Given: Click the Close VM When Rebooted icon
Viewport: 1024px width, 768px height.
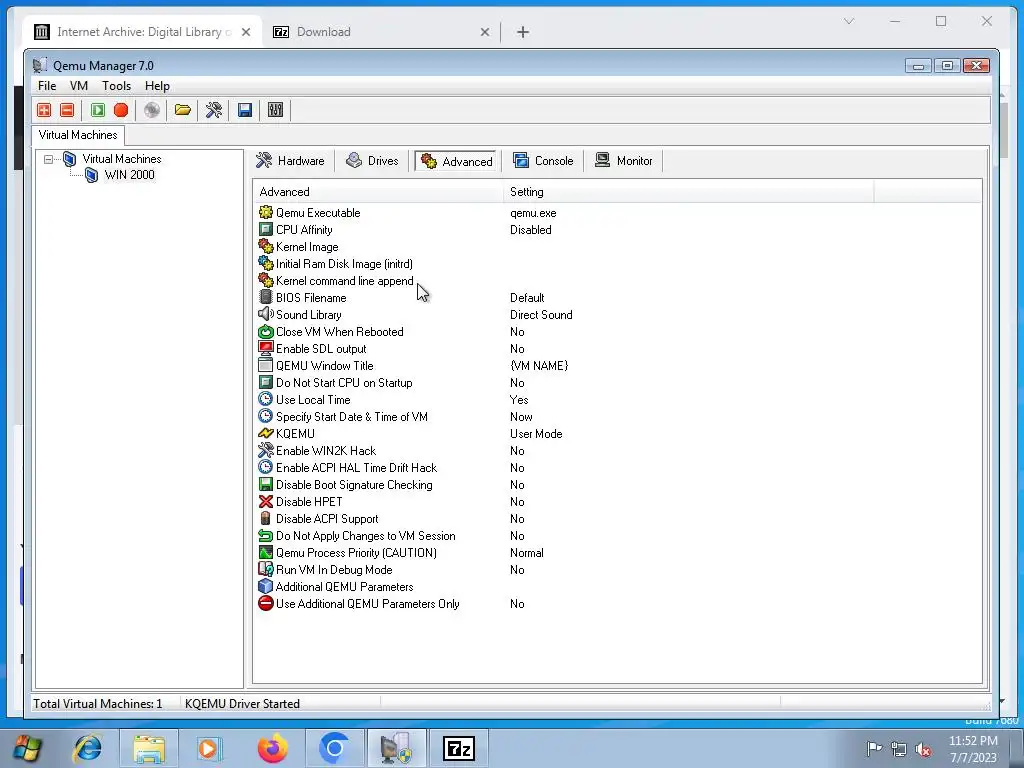Looking at the screenshot, I should point(266,331).
